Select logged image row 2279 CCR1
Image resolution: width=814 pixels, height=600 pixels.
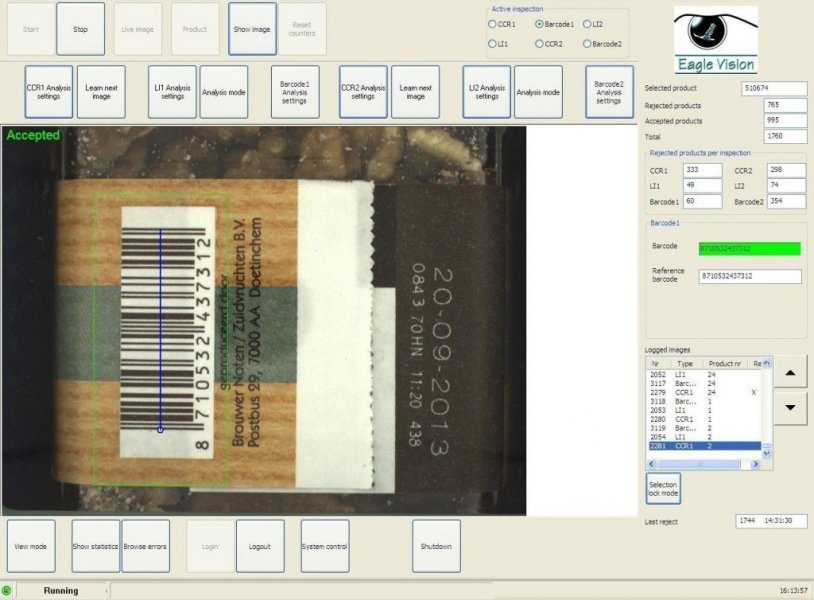[x=704, y=392]
